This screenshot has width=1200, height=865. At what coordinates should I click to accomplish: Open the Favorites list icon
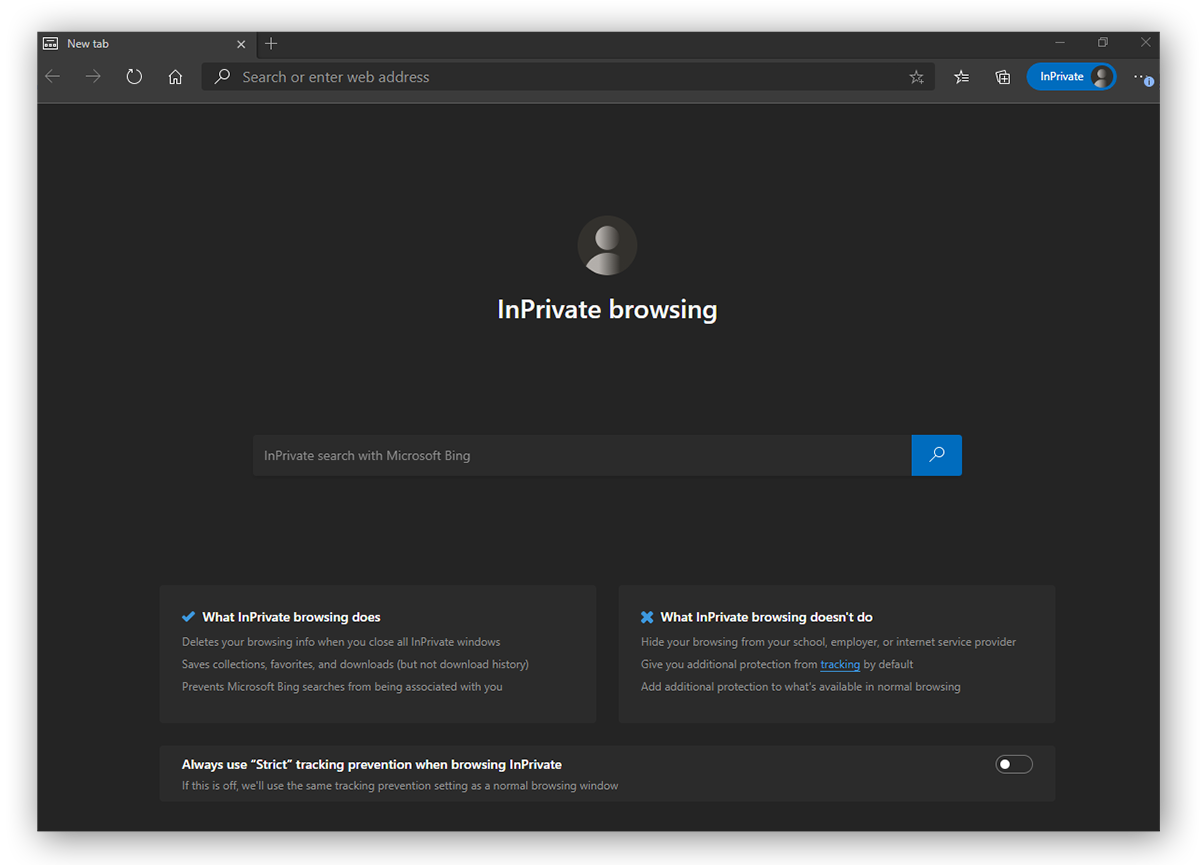(x=961, y=77)
